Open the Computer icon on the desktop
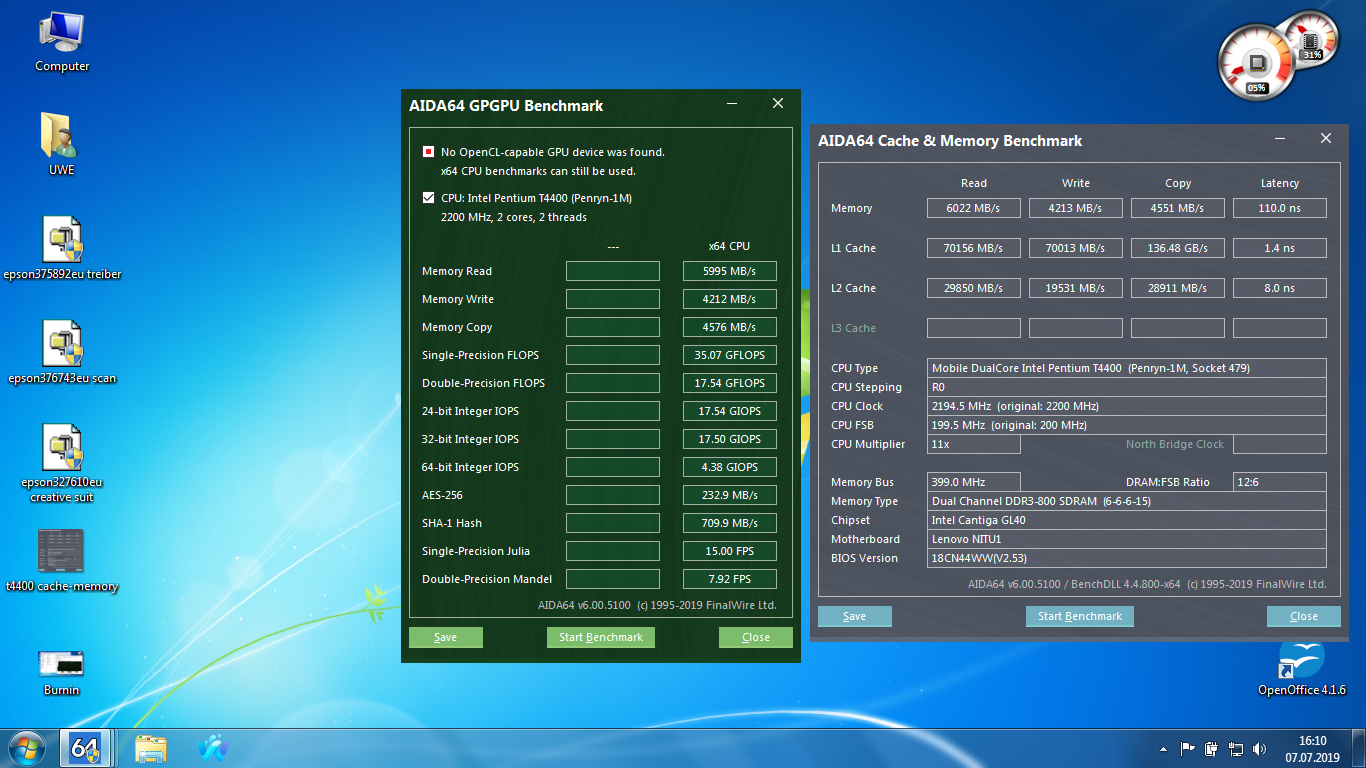Image resolution: width=1366 pixels, height=768 pixels. click(x=61, y=40)
